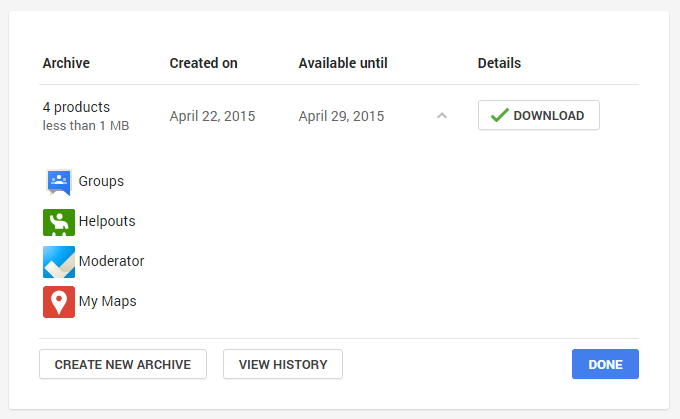Screen dimensions: 680x419
Task: Click the red My Maps pin icon
Action: [59, 301]
